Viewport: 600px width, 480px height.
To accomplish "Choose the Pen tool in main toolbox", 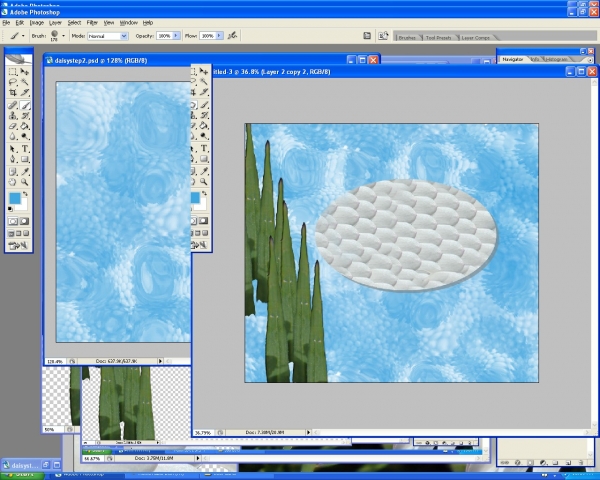I will 13,159.
